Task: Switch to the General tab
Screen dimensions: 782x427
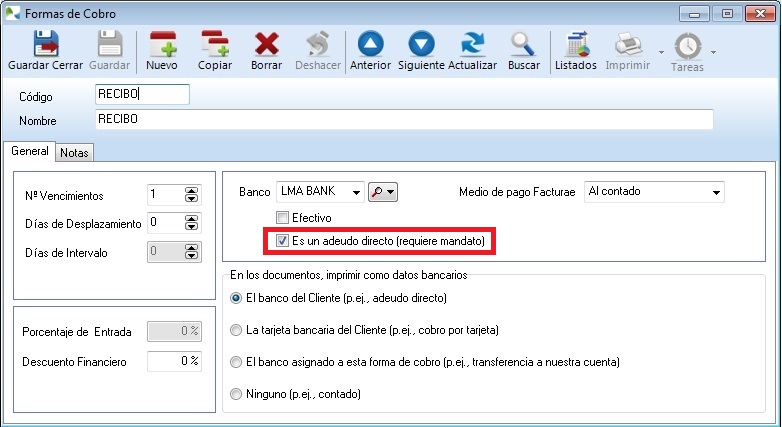Action: click(29, 151)
